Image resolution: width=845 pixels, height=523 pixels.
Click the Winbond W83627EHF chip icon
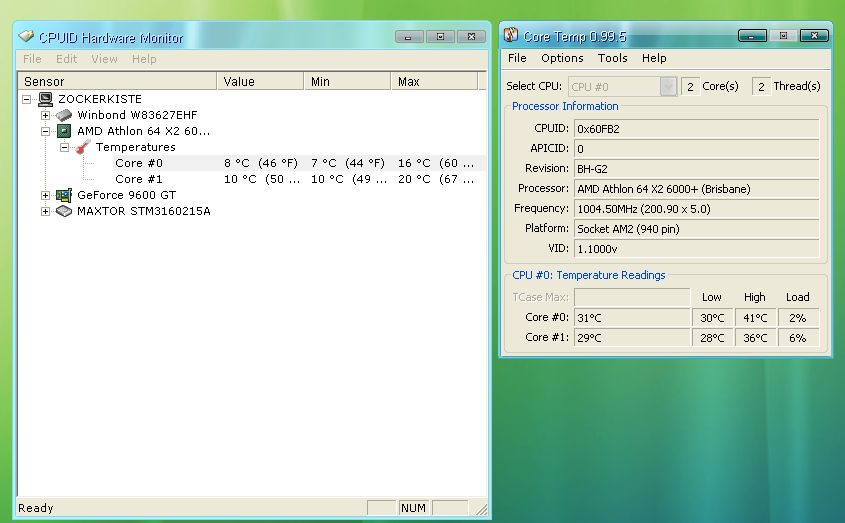coord(64,115)
